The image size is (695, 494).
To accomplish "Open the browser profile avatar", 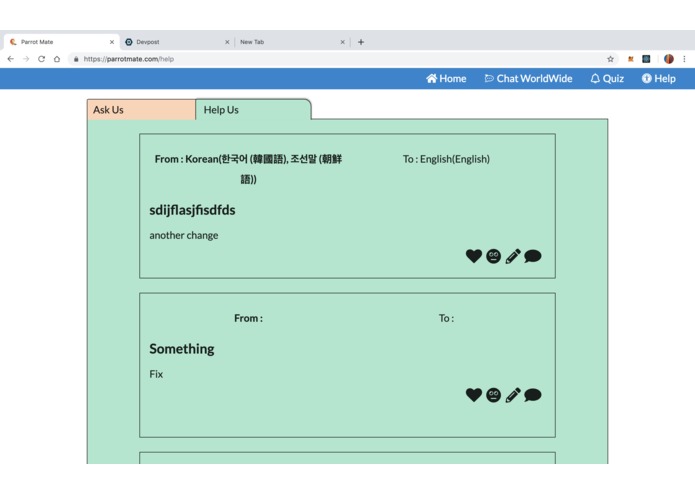I will coord(668,59).
